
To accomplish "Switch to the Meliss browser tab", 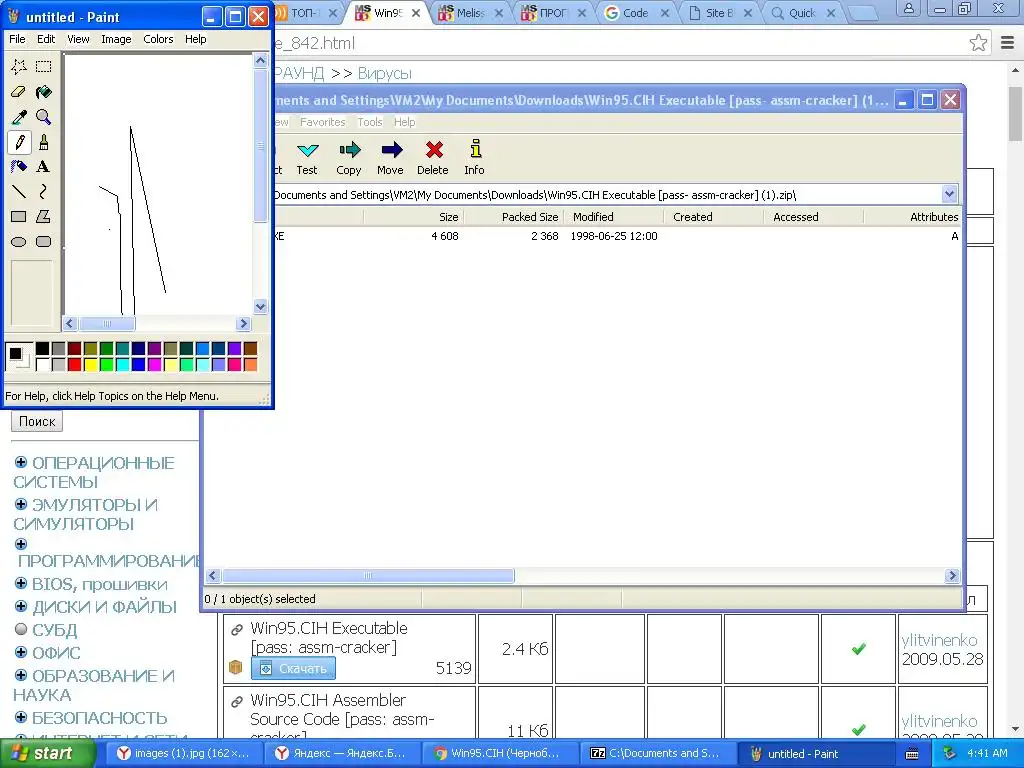I will click(470, 12).
